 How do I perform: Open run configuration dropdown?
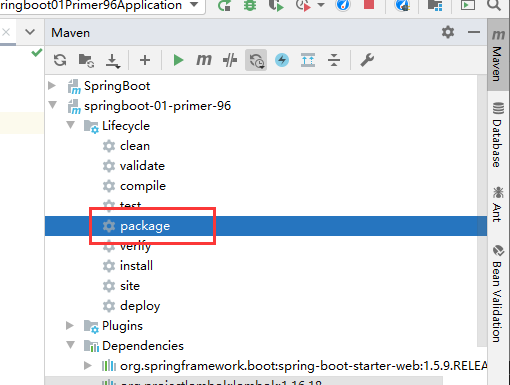pyautogui.click(x=194, y=5)
